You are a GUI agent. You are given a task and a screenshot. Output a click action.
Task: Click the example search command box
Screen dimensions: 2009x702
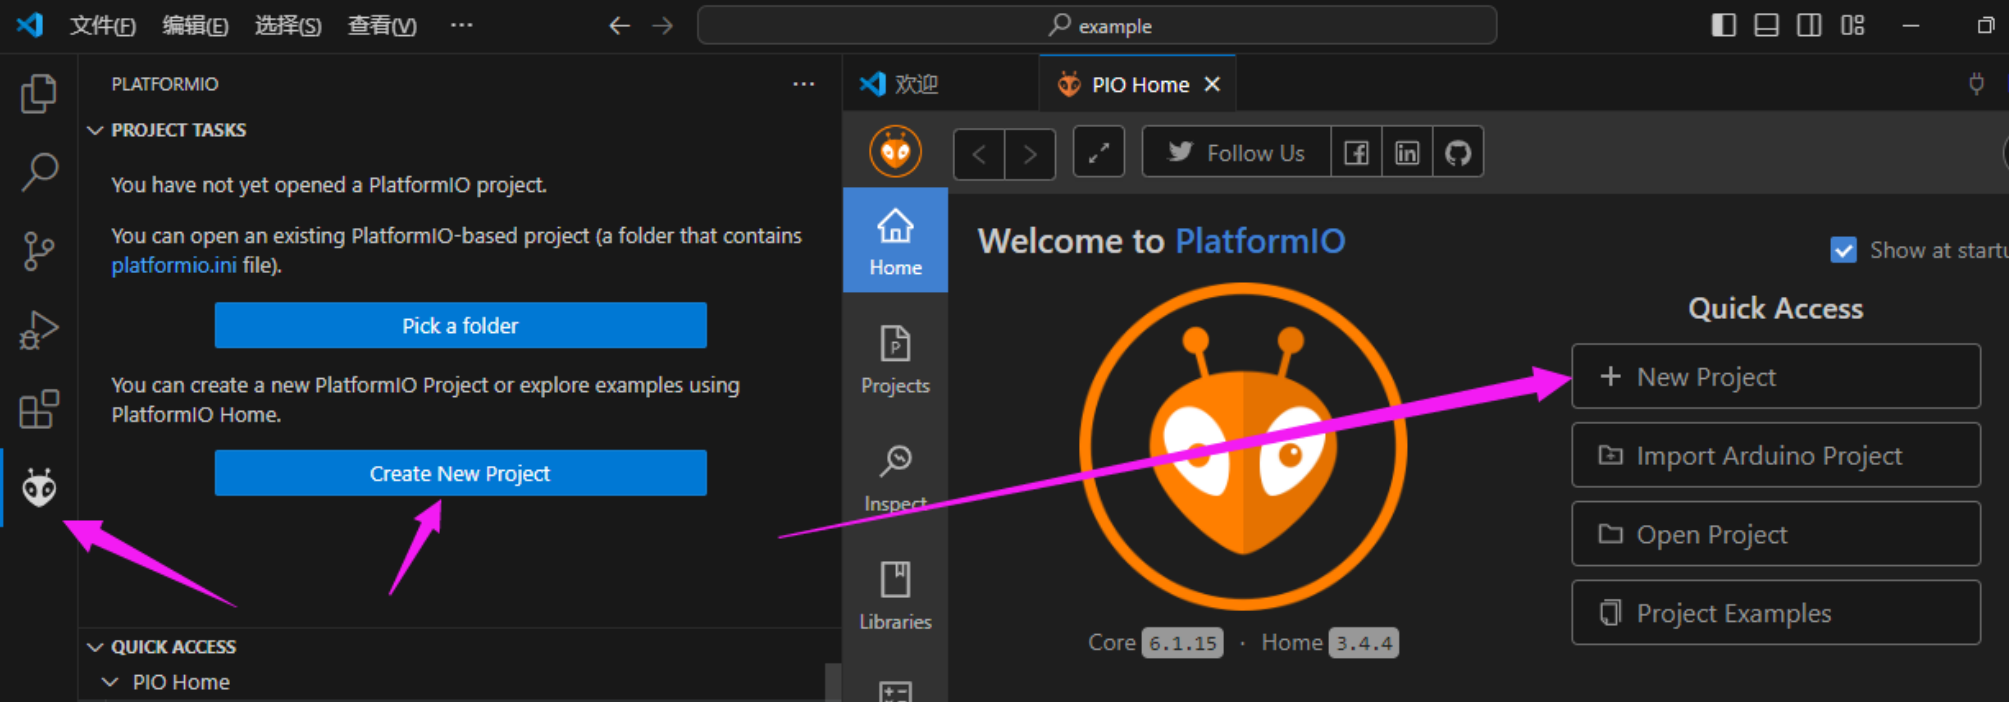(1097, 25)
